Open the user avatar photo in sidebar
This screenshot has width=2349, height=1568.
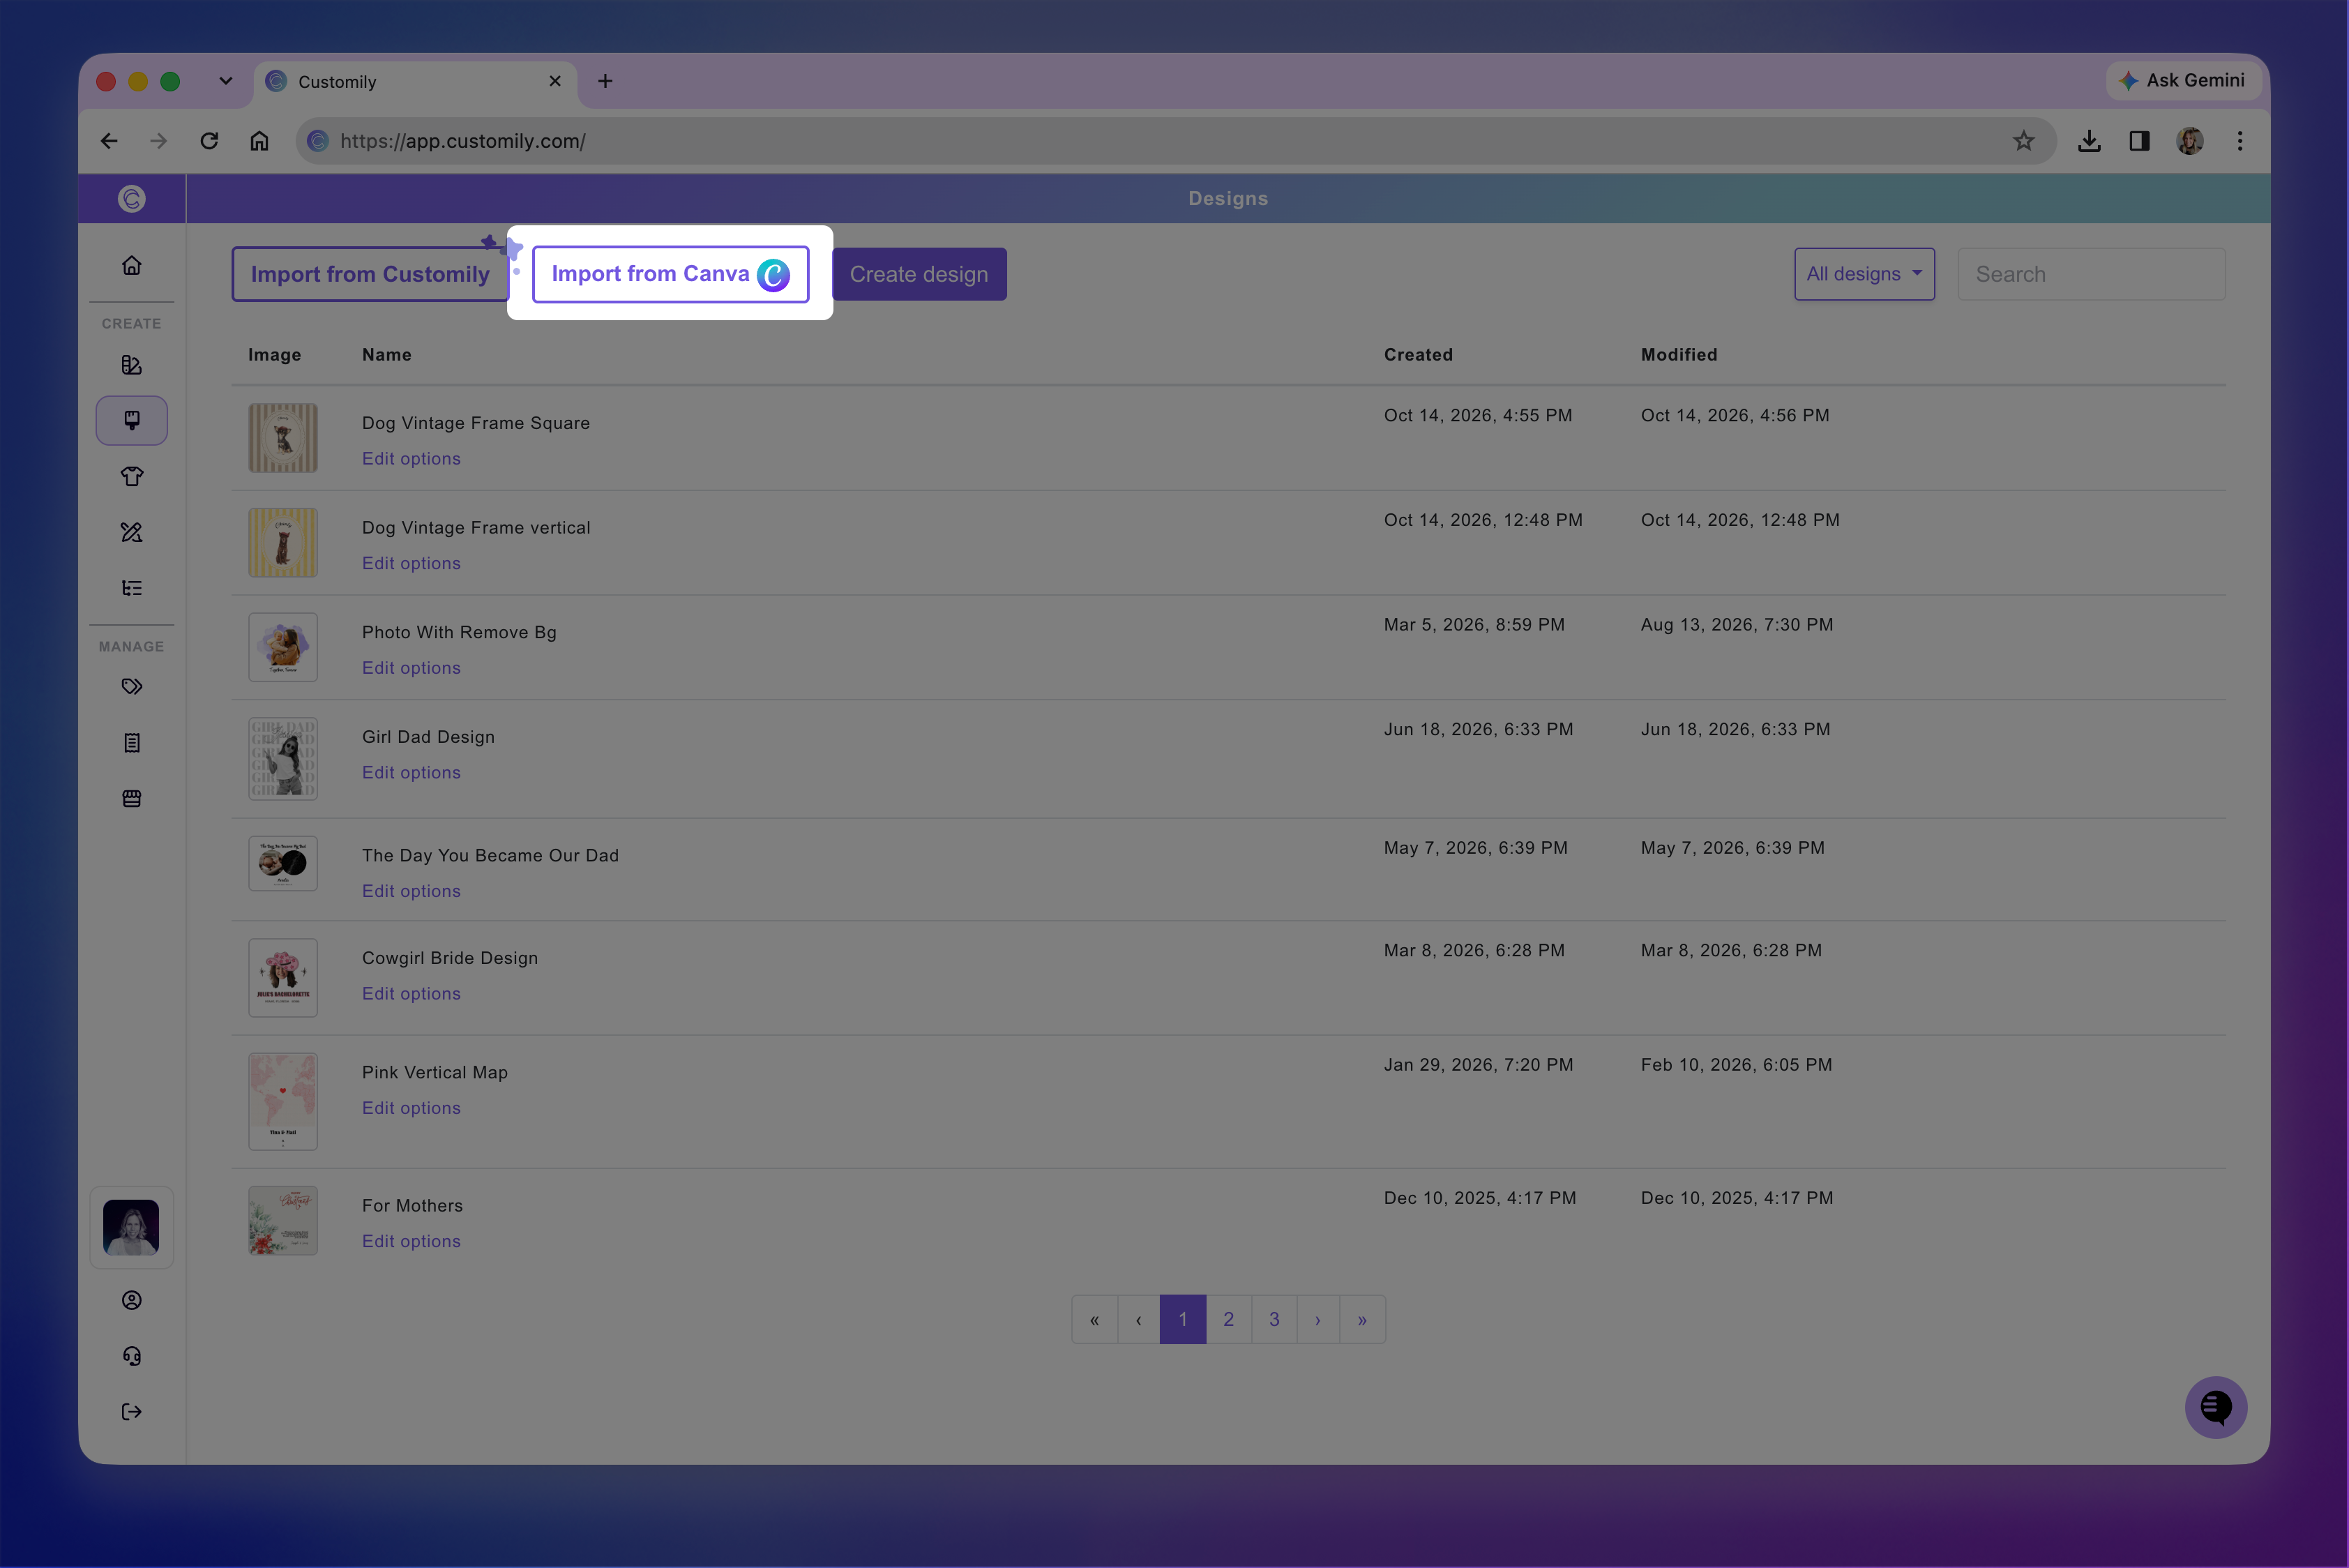point(131,1227)
